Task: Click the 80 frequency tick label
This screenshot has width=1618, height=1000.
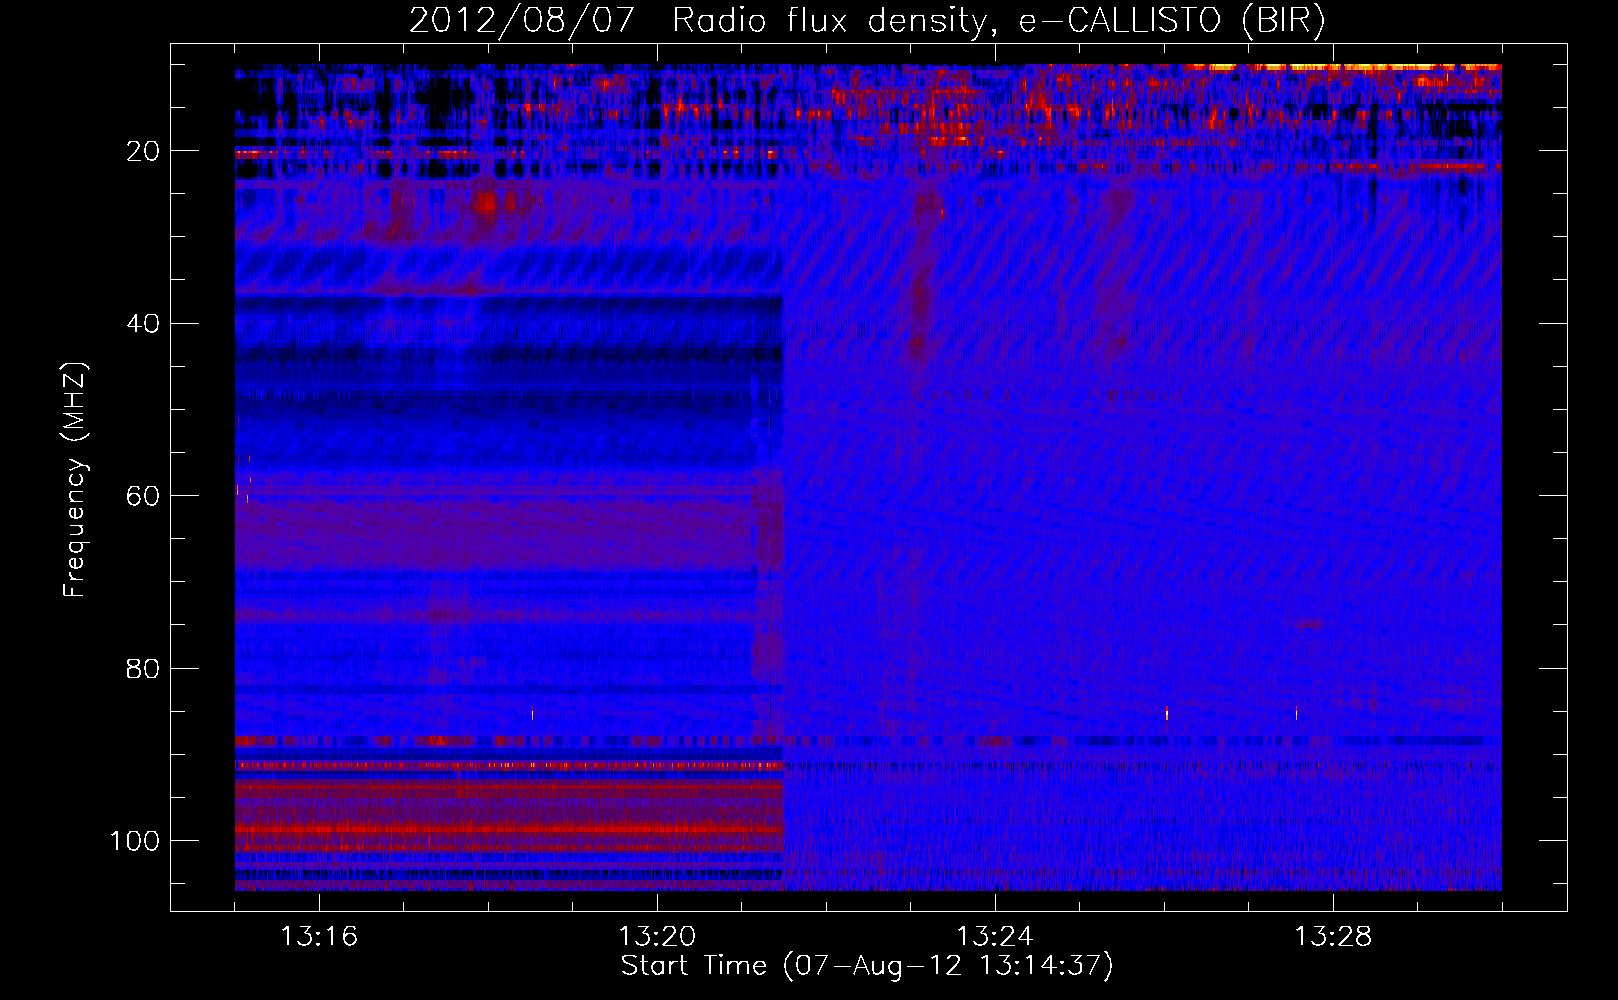Action: coord(144,668)
